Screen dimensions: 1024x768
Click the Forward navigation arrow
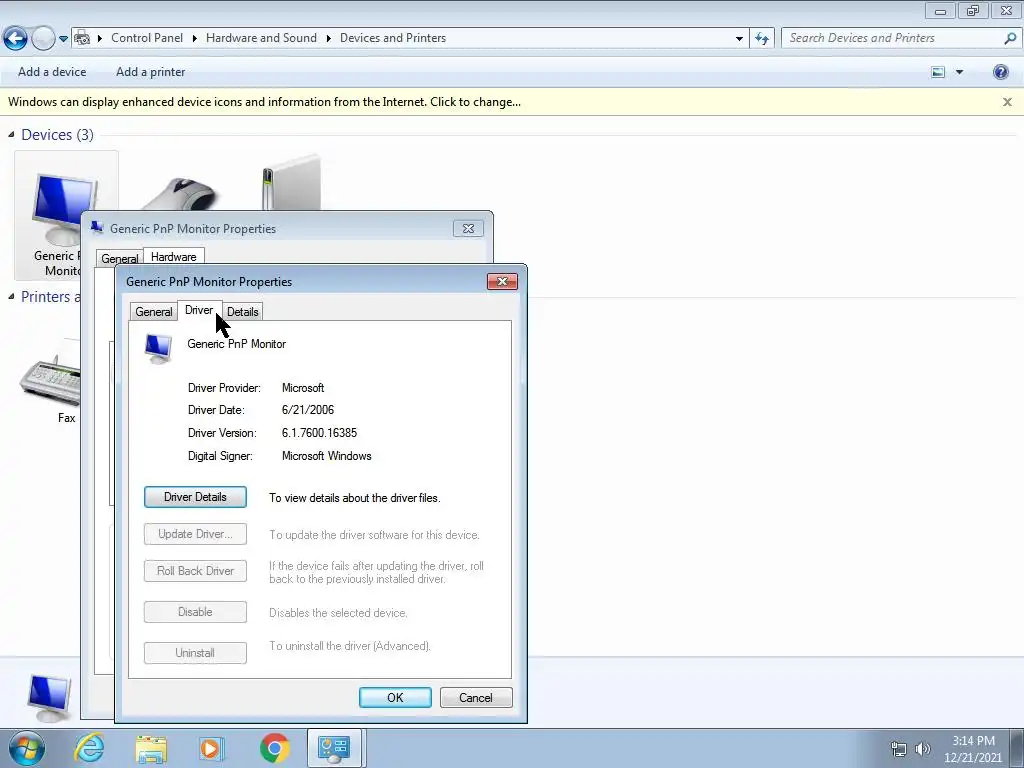point(43,39)
